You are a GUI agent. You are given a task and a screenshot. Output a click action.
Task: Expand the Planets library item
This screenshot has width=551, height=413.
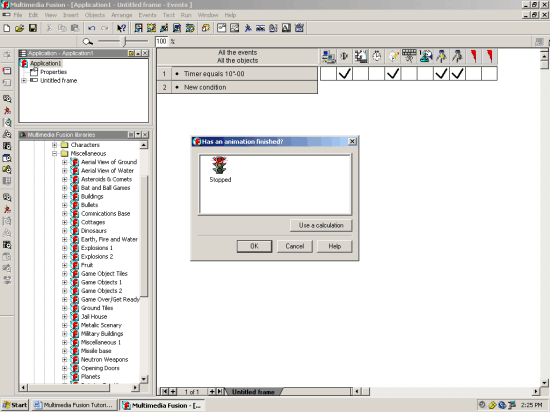click(65, 377)
